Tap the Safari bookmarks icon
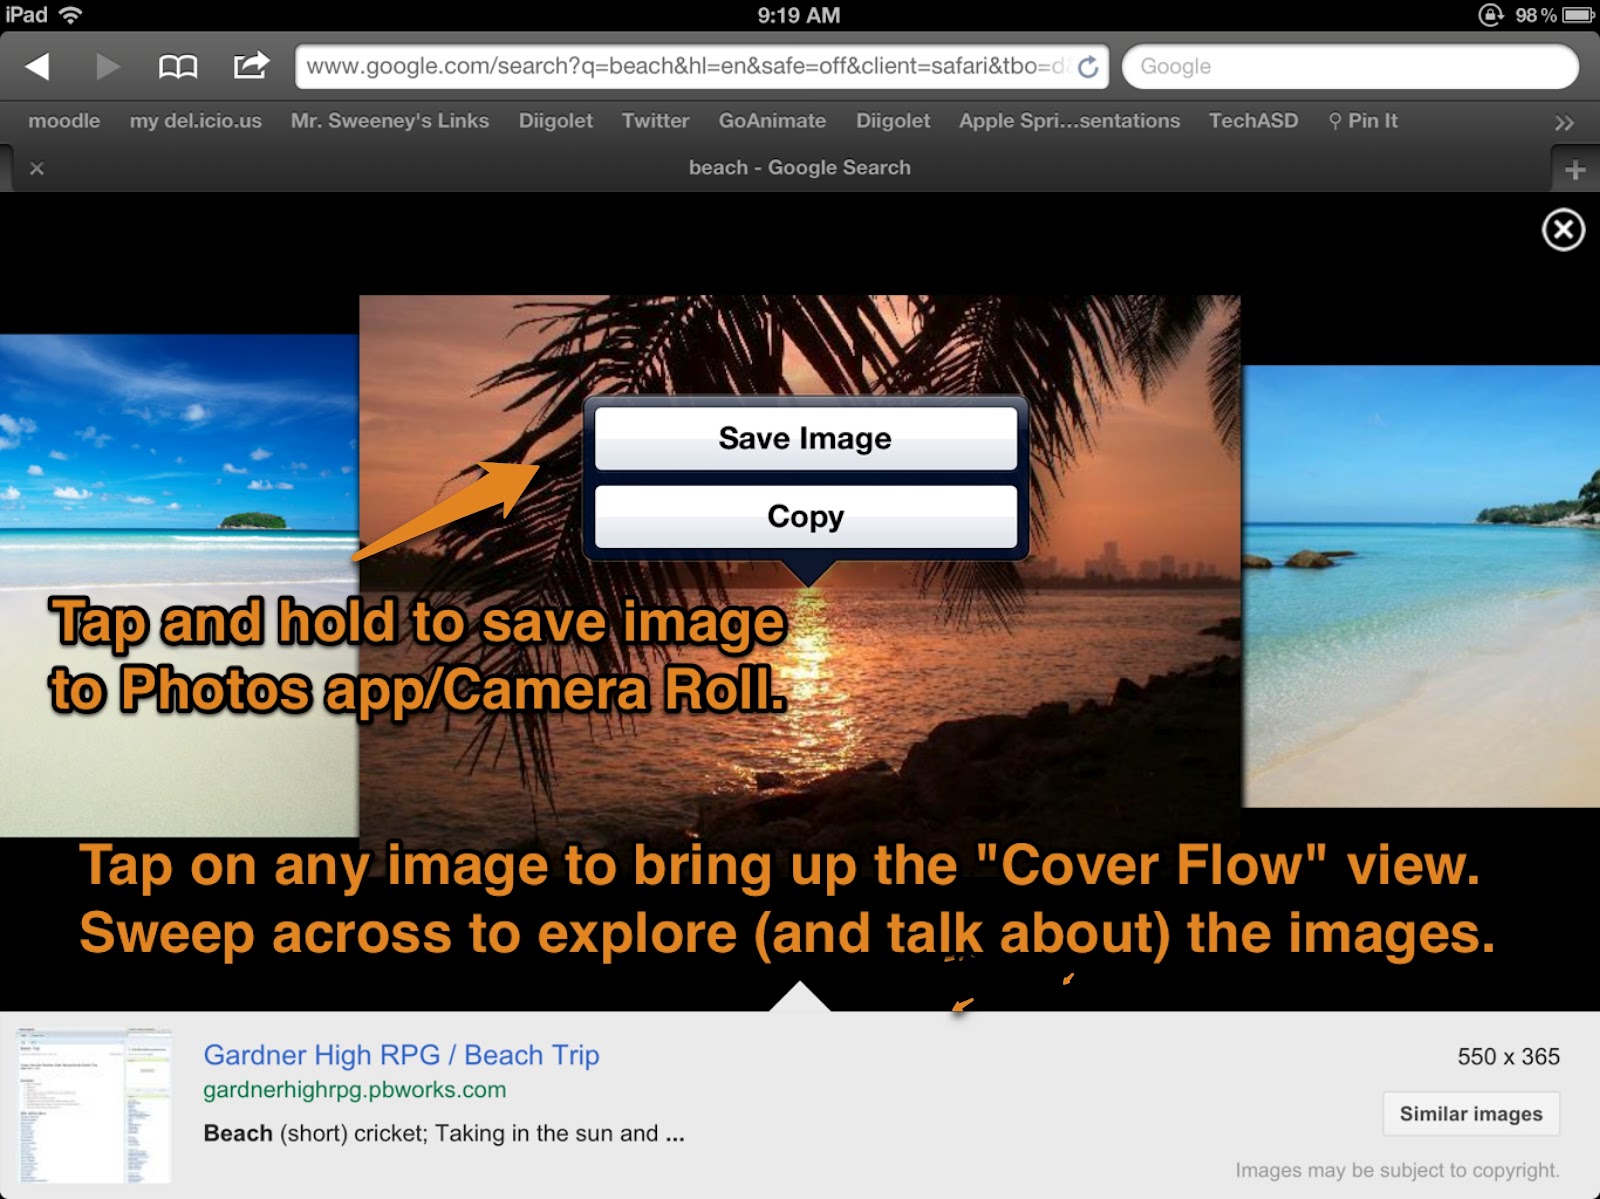This screenshot has height=1199, width=1600. coord(178,65)
